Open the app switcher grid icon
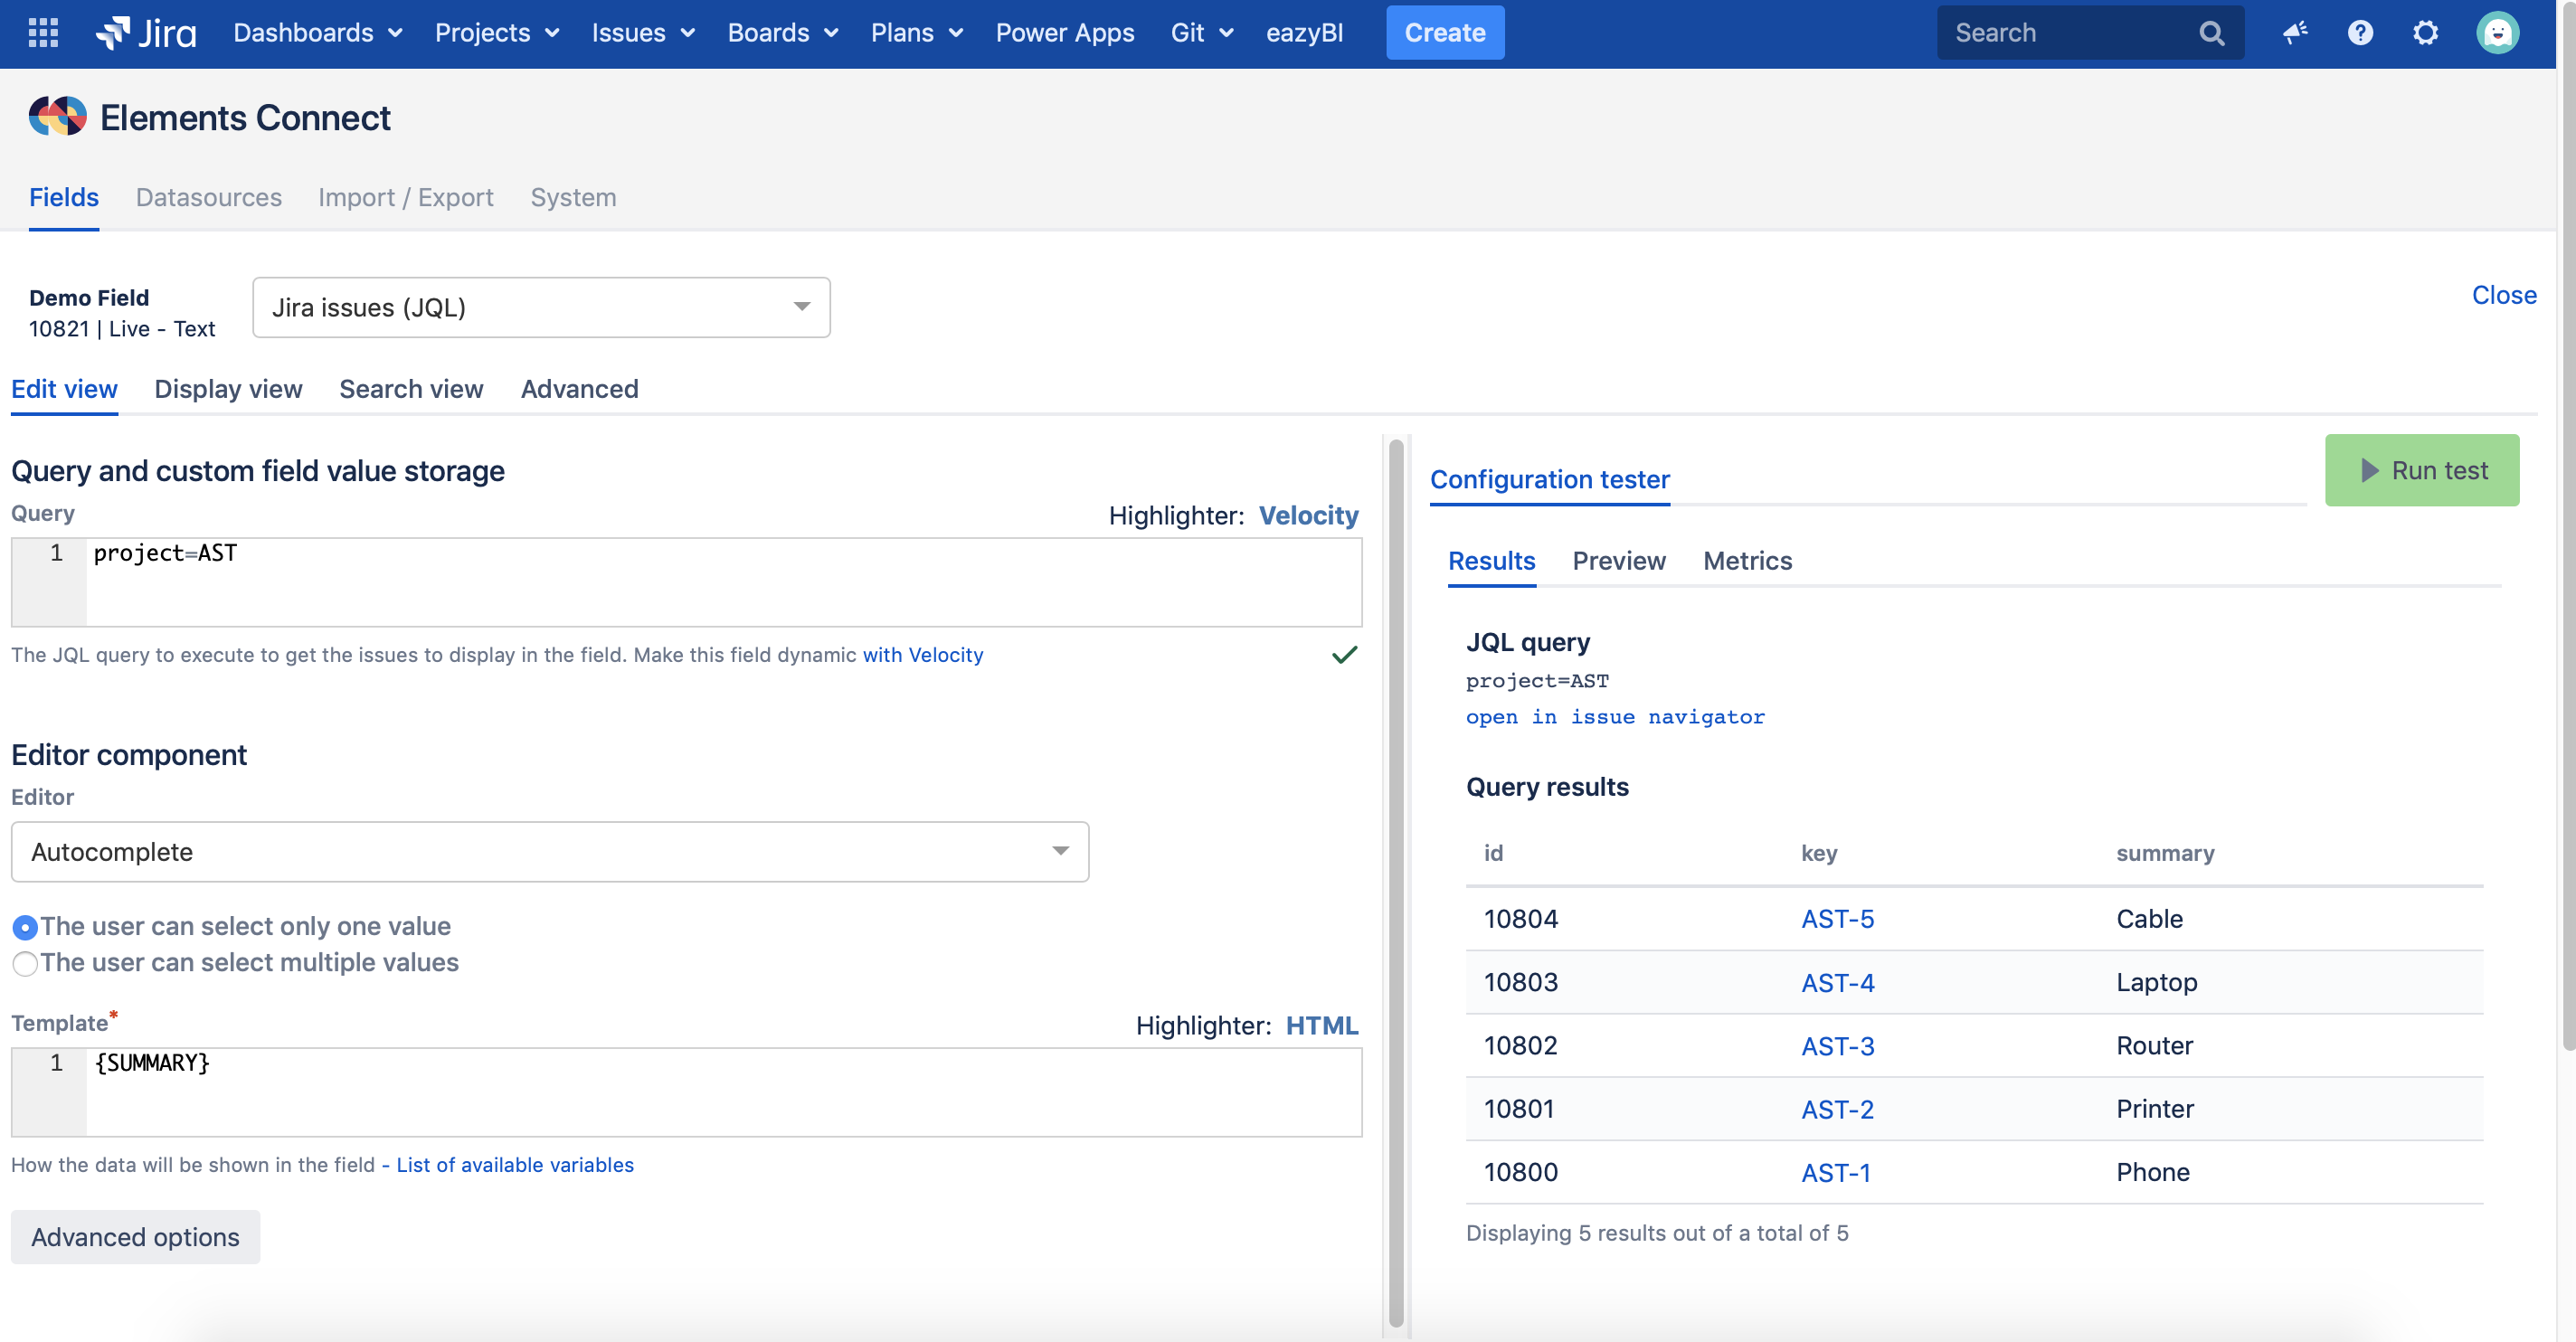Viewport: 2576px width, 1342px height. click(x=43, y=33)
